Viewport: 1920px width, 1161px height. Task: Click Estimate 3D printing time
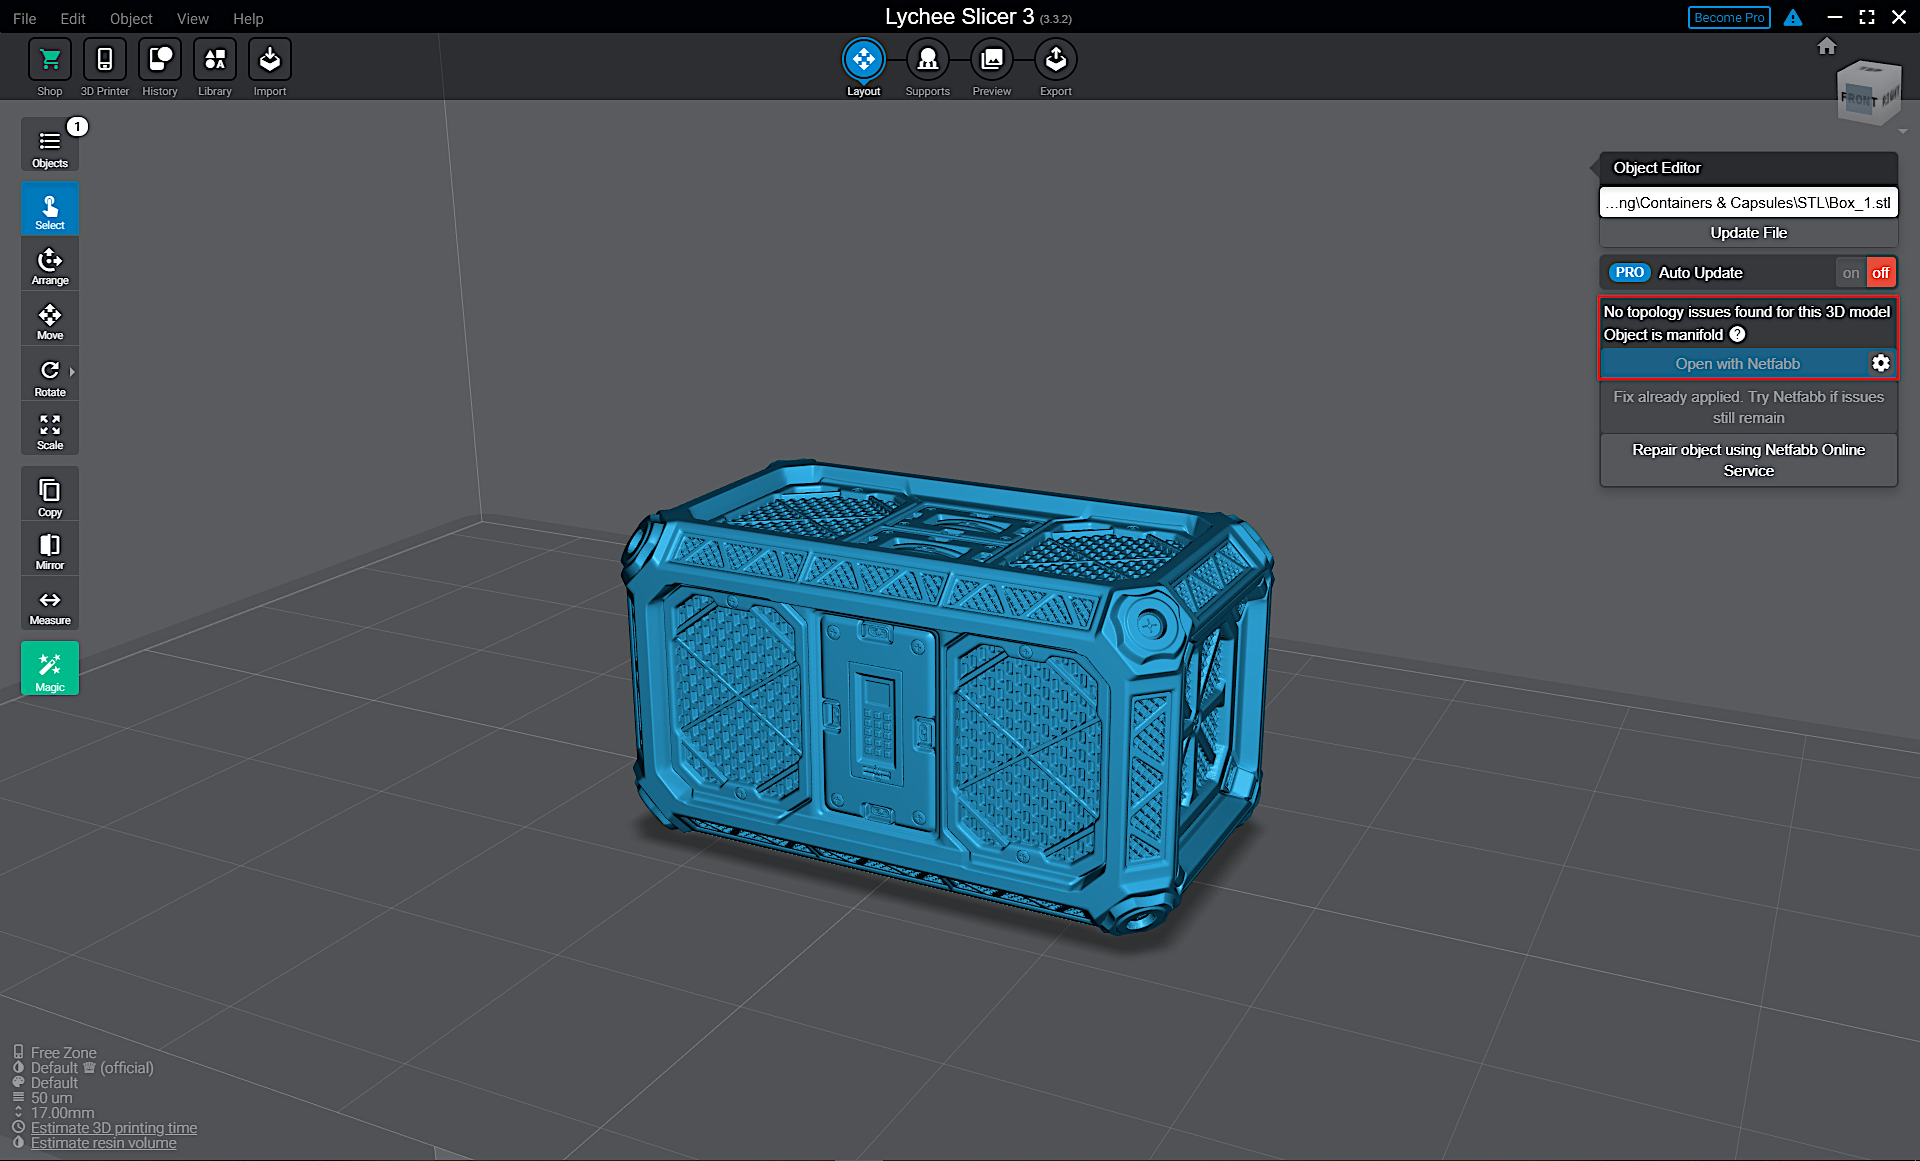113,1127
